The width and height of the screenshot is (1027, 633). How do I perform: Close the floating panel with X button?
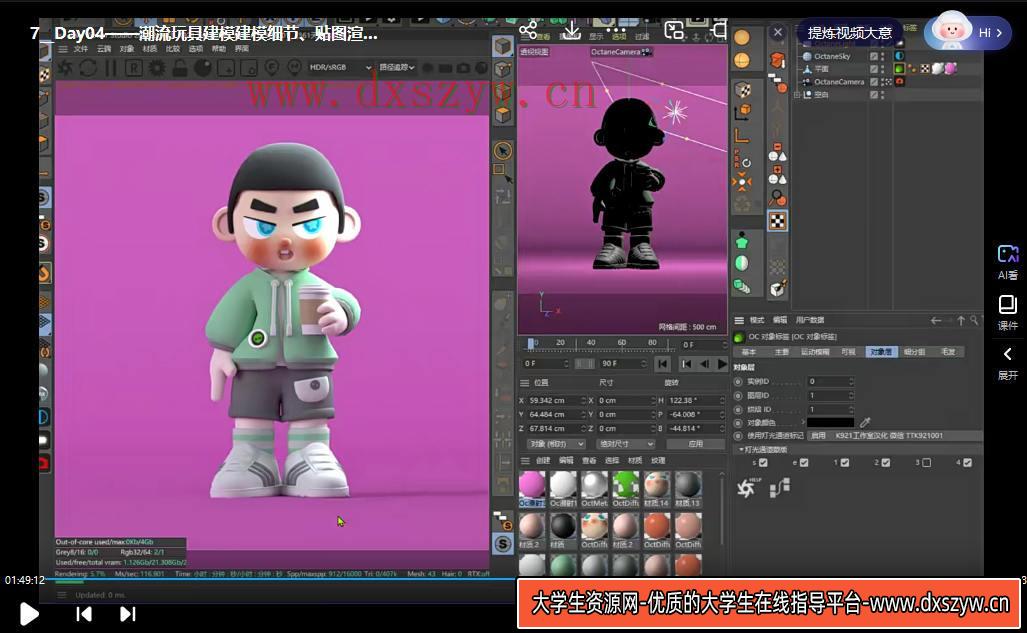click(777, 32)
